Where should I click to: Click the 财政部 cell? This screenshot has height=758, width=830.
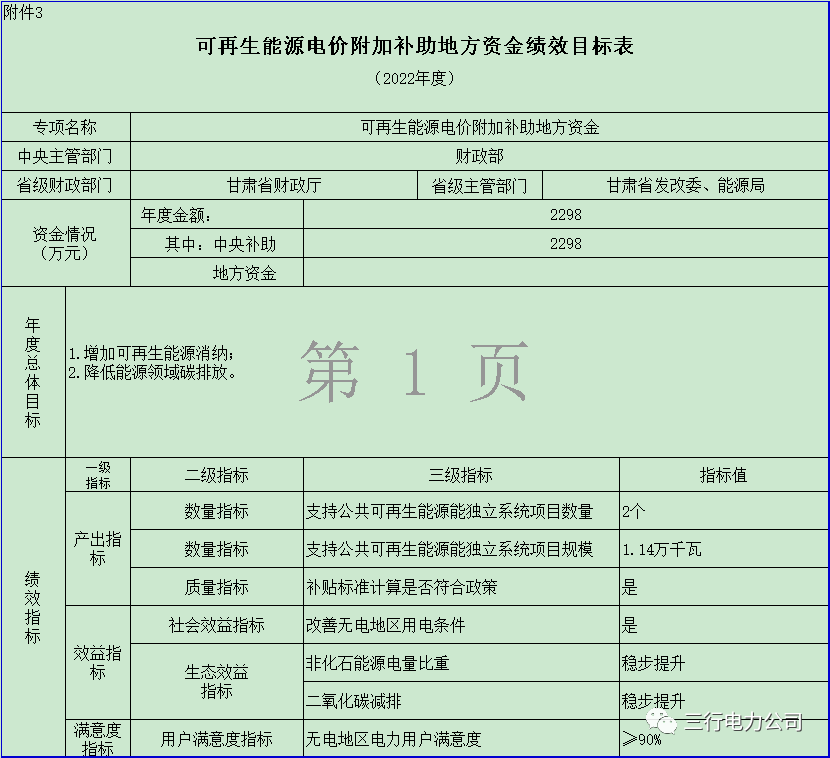point(479,156)
